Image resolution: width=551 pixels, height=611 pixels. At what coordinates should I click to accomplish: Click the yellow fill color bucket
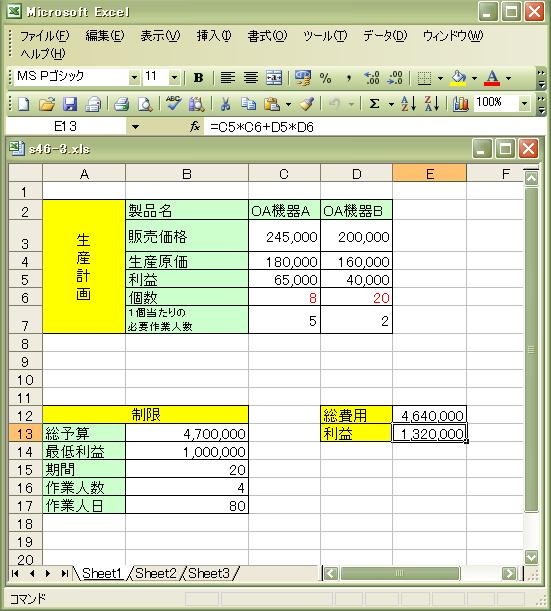(459, 78)
